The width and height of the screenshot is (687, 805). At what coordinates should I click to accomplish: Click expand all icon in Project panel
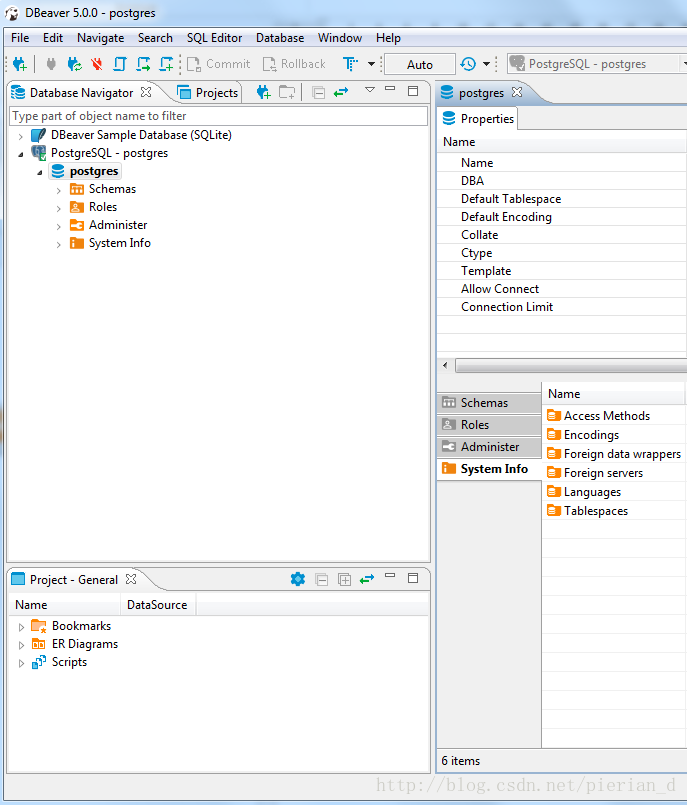(345, 580)
